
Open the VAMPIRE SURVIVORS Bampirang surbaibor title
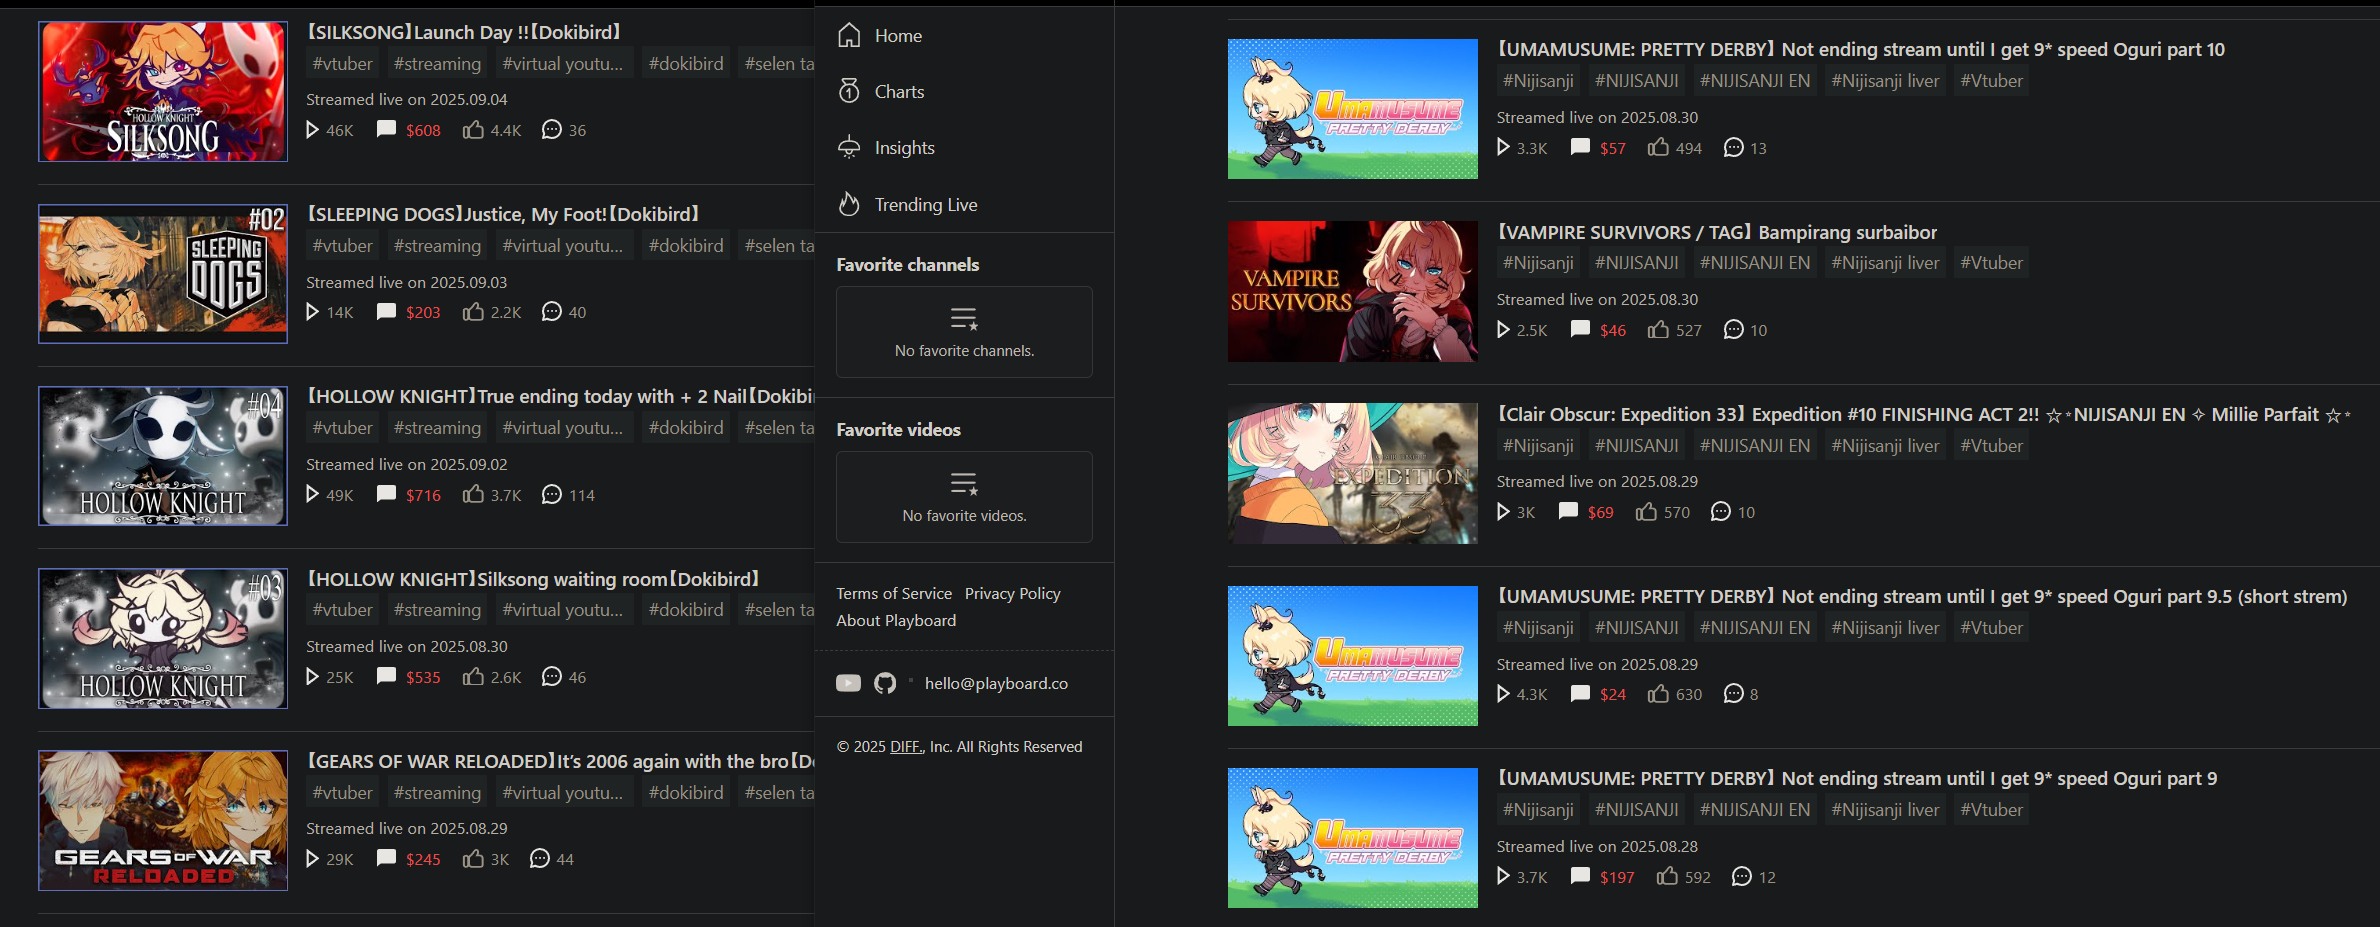click(x=1717, y=233)
